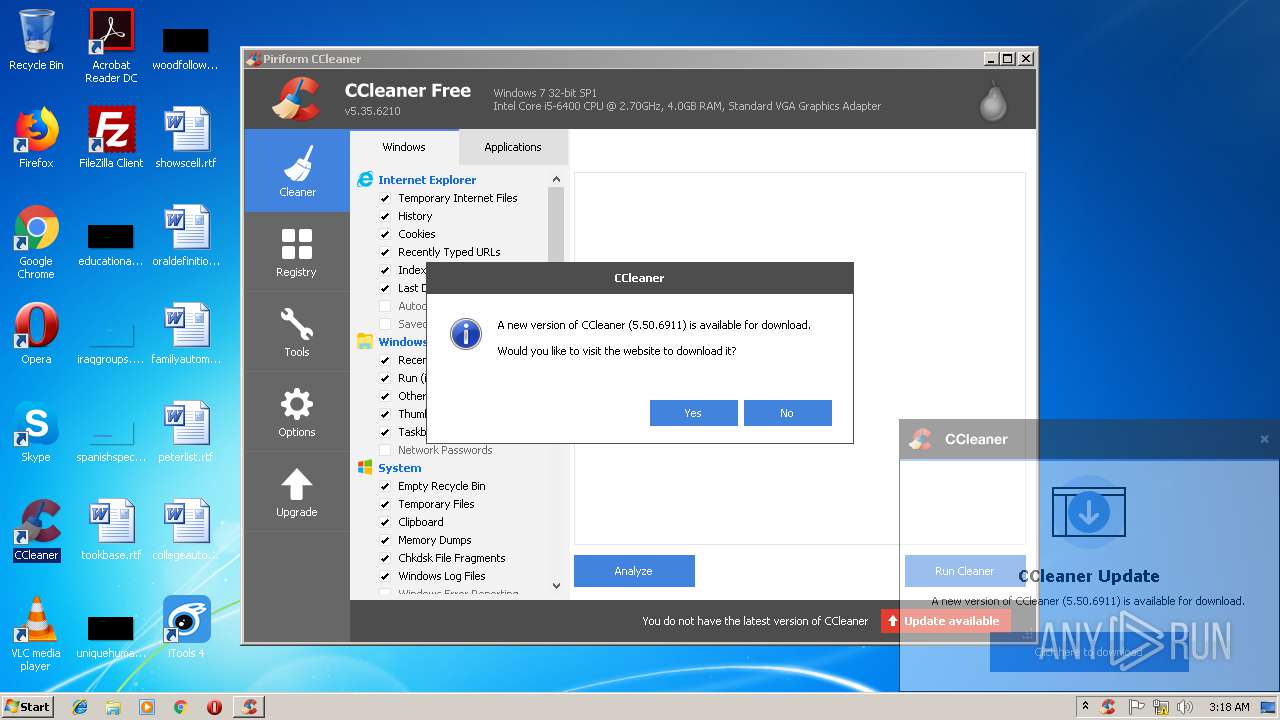Click the Update available button
This screenshot has width=1280, height=720.
(946, 621)
